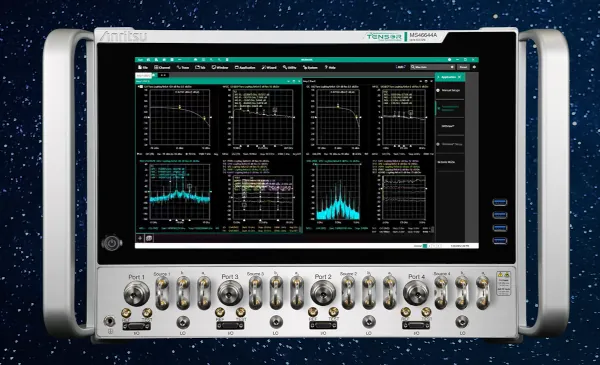Image resolution: width=600 pixels, height=365 pixels.
Task: Open the Window menu
Action: [x=220, y=67]
